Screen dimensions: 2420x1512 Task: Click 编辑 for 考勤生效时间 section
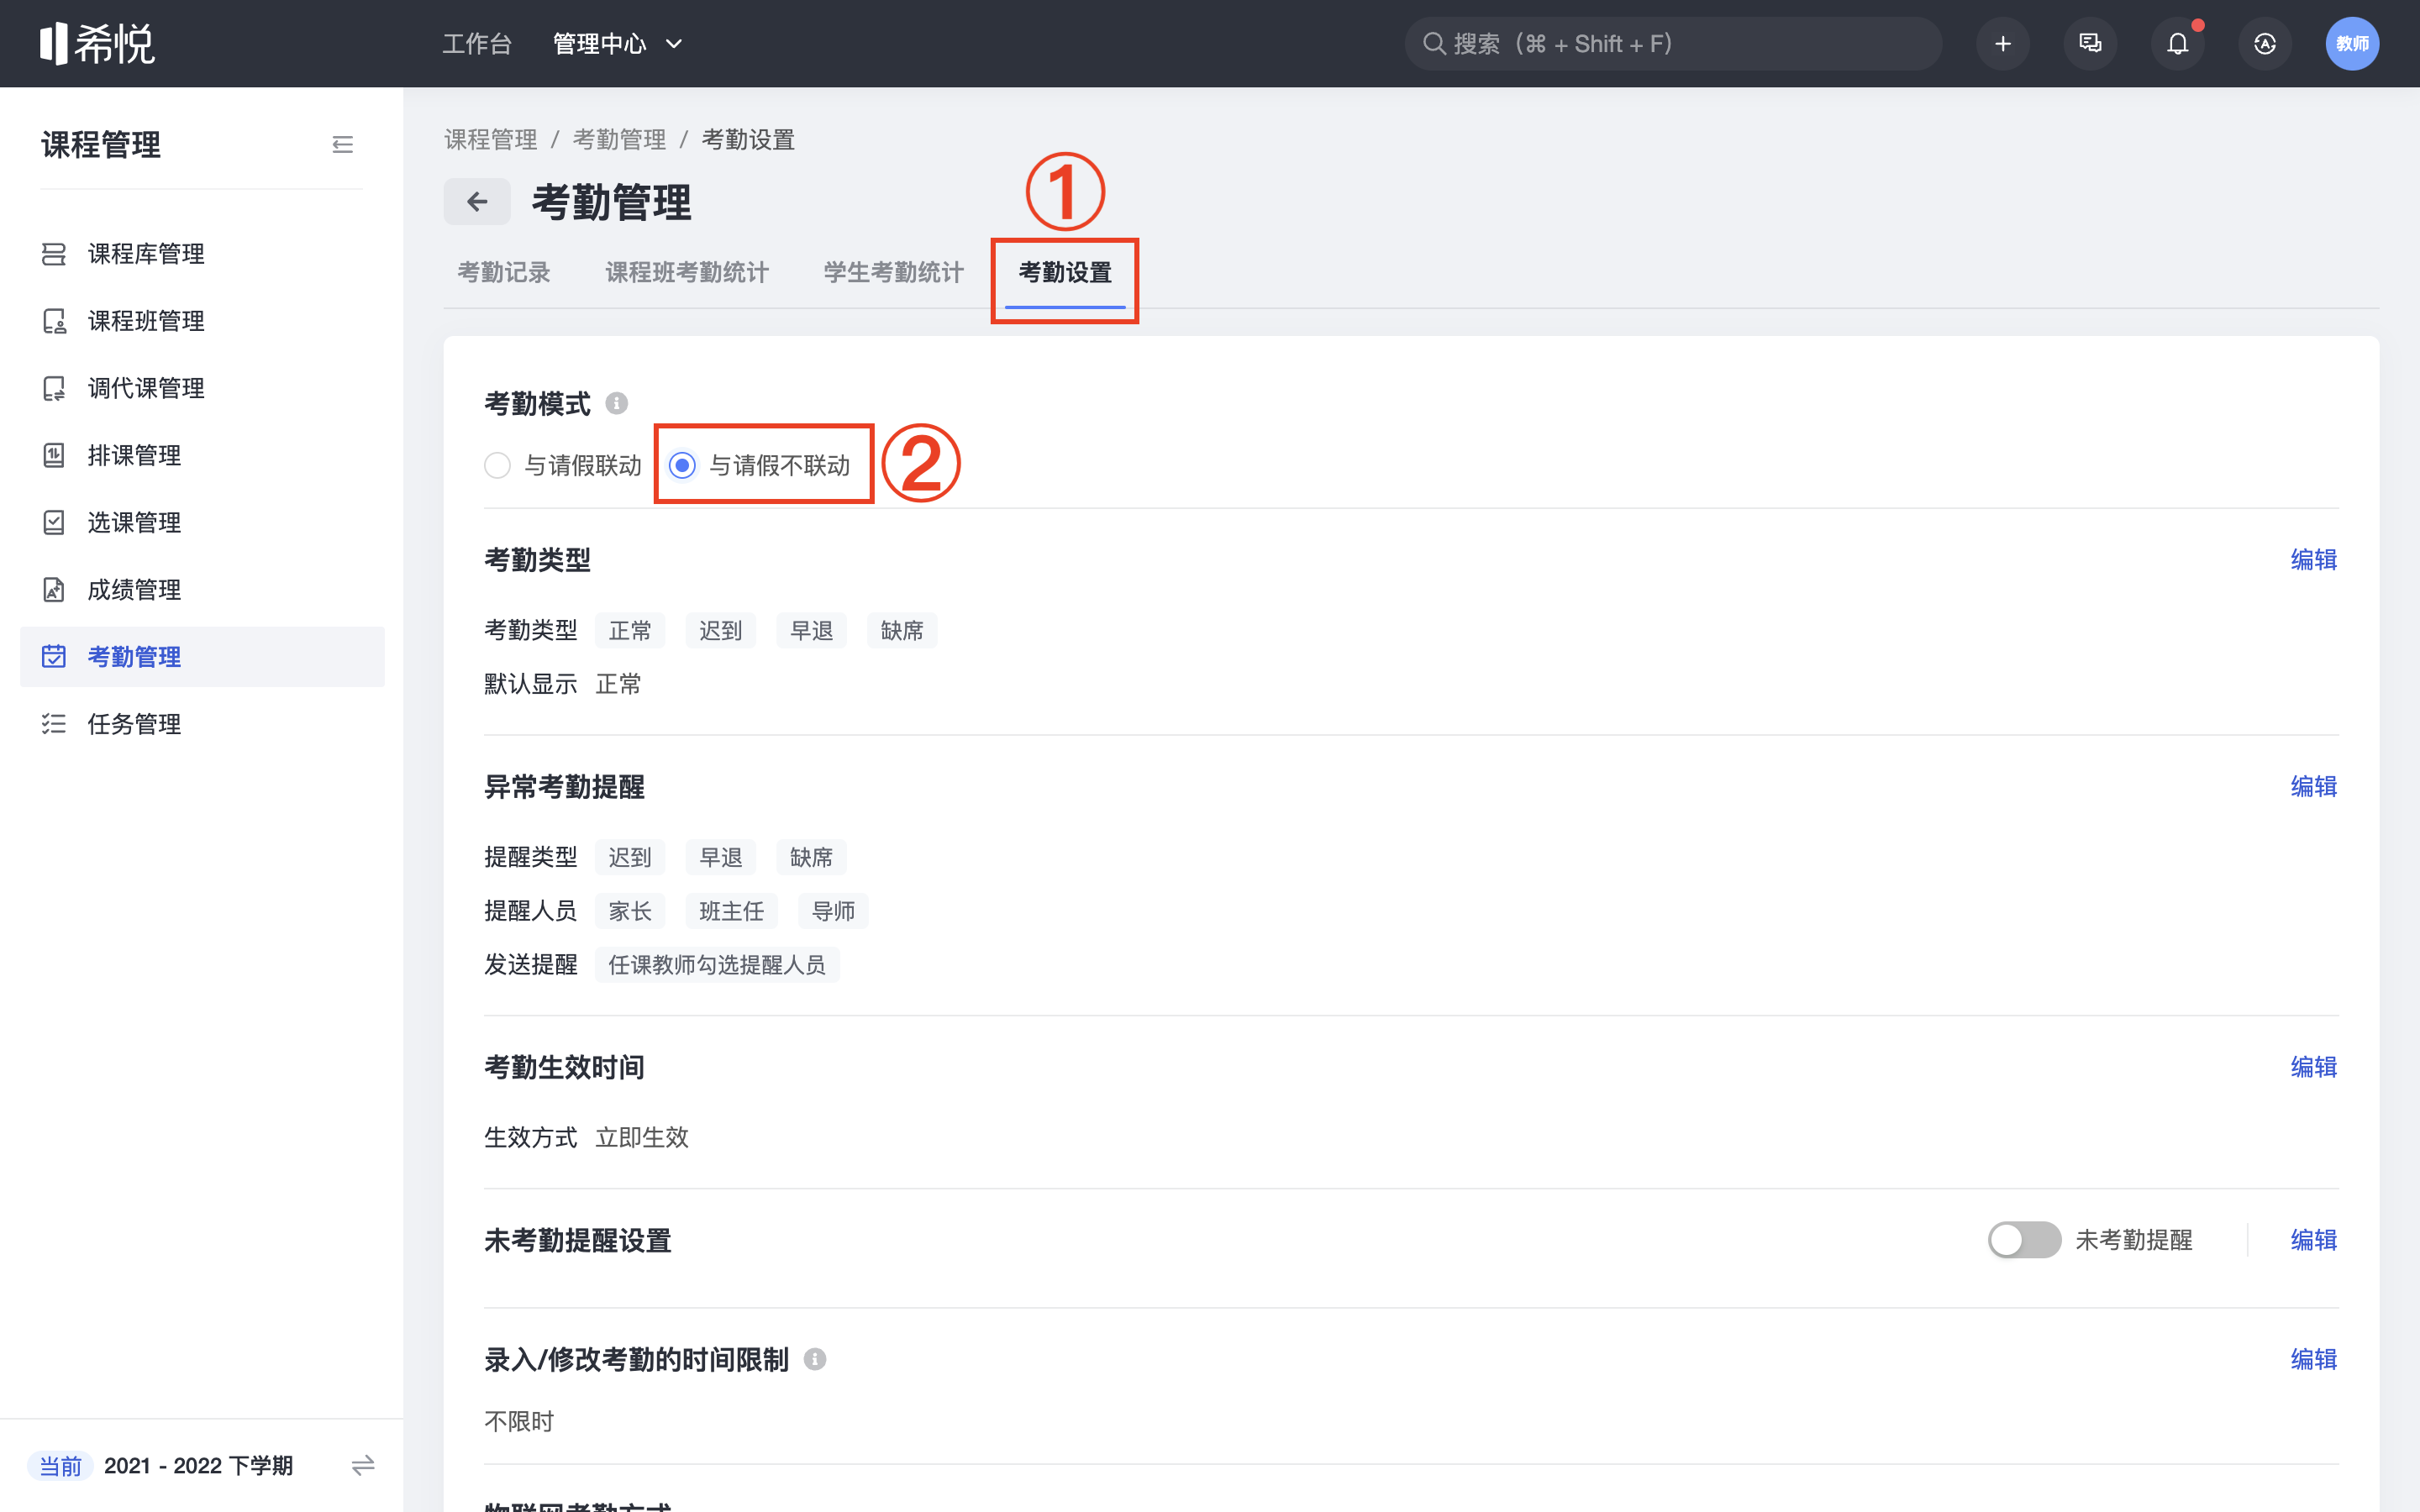(2314, 1067)
